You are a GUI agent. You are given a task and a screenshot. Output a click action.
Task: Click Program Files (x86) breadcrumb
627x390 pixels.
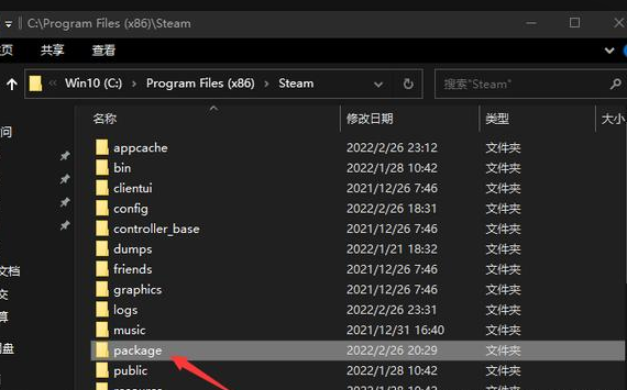(x=200, y=83)
